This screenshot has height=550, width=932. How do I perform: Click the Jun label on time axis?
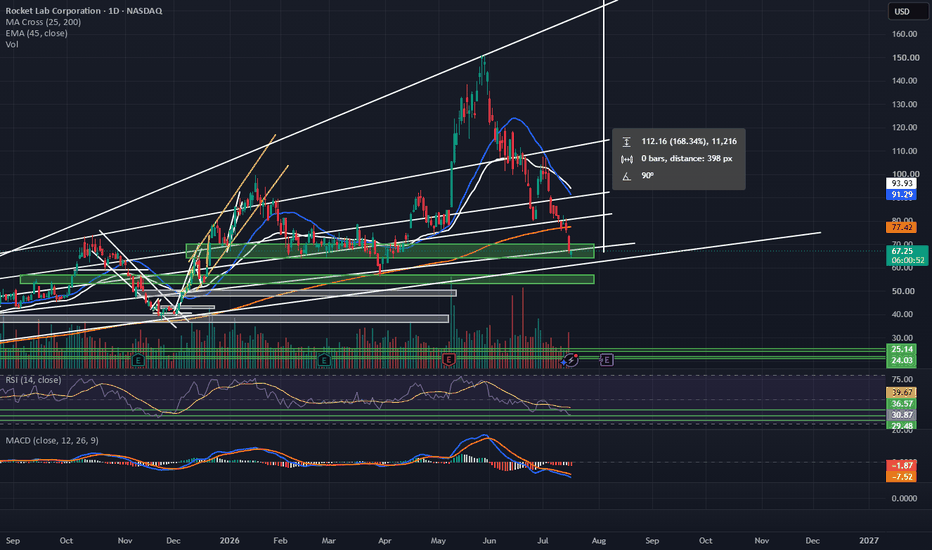click(x=489, y=540)
